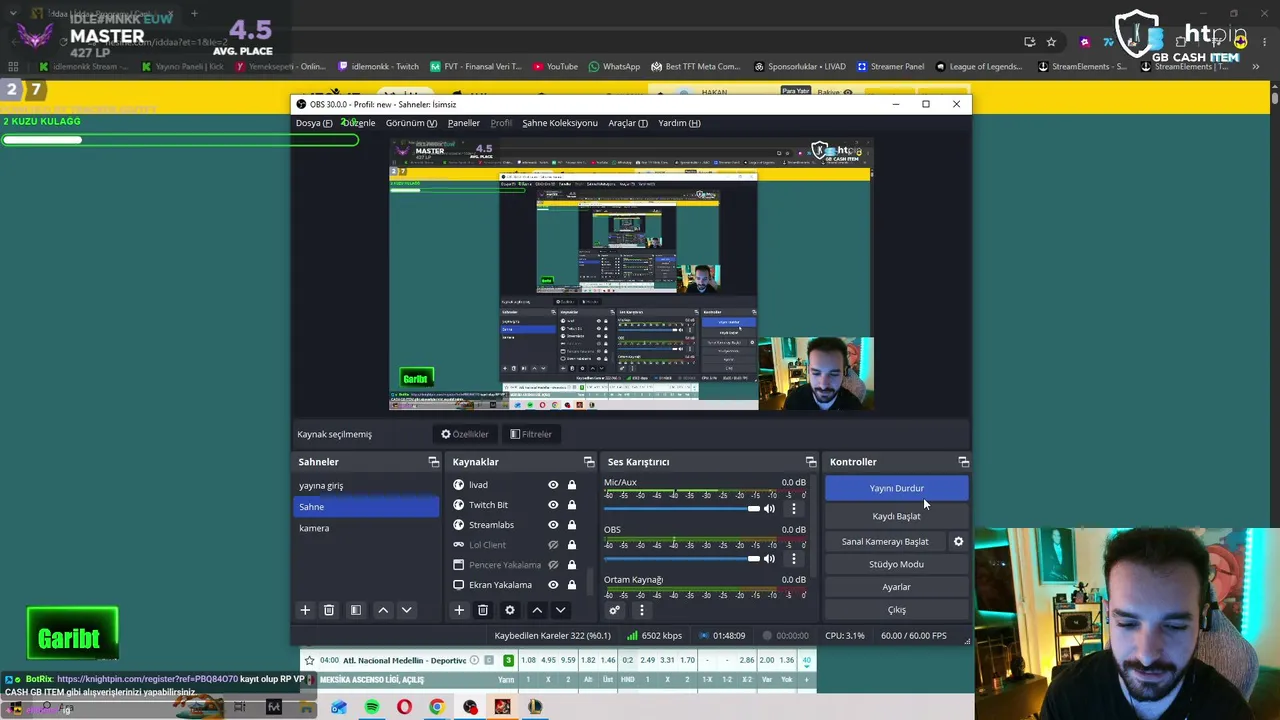This screenshot has width=1280, height=720.
Task: Hide the livad source with its eye icon
Action: pyautogui.click(x=553, y=485)
